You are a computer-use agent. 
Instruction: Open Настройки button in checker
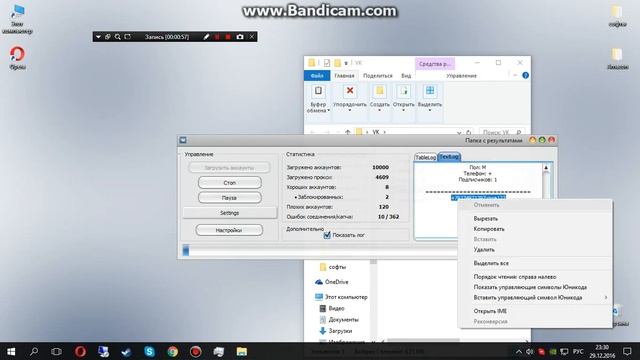pyautogui.click(x=229, y=230)
